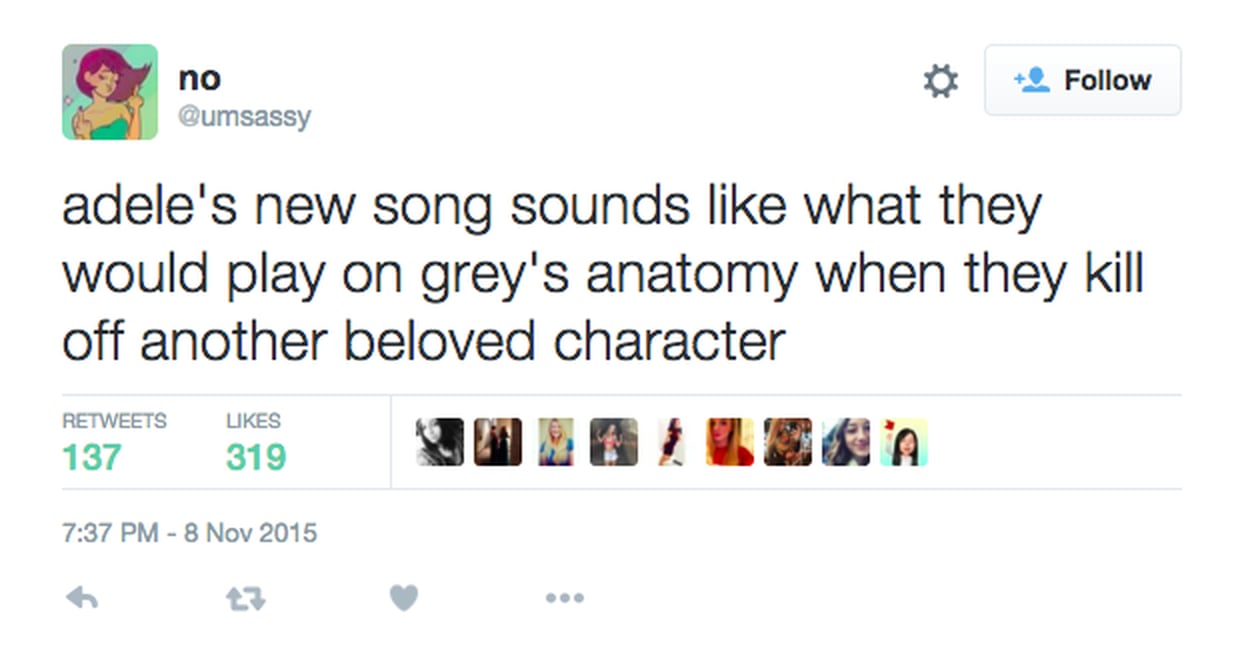Screen dimensions: 1250x662
Task: Click the eighth liker avatar thumbnail
Action: click(846, 442)
